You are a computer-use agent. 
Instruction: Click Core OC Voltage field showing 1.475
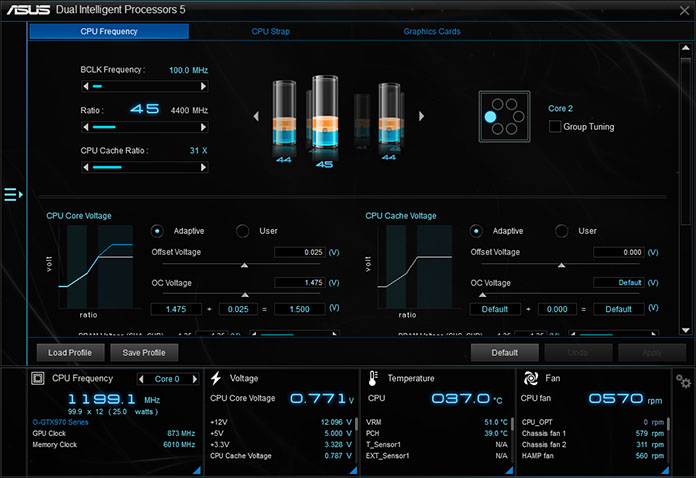[x=300, y=283]
